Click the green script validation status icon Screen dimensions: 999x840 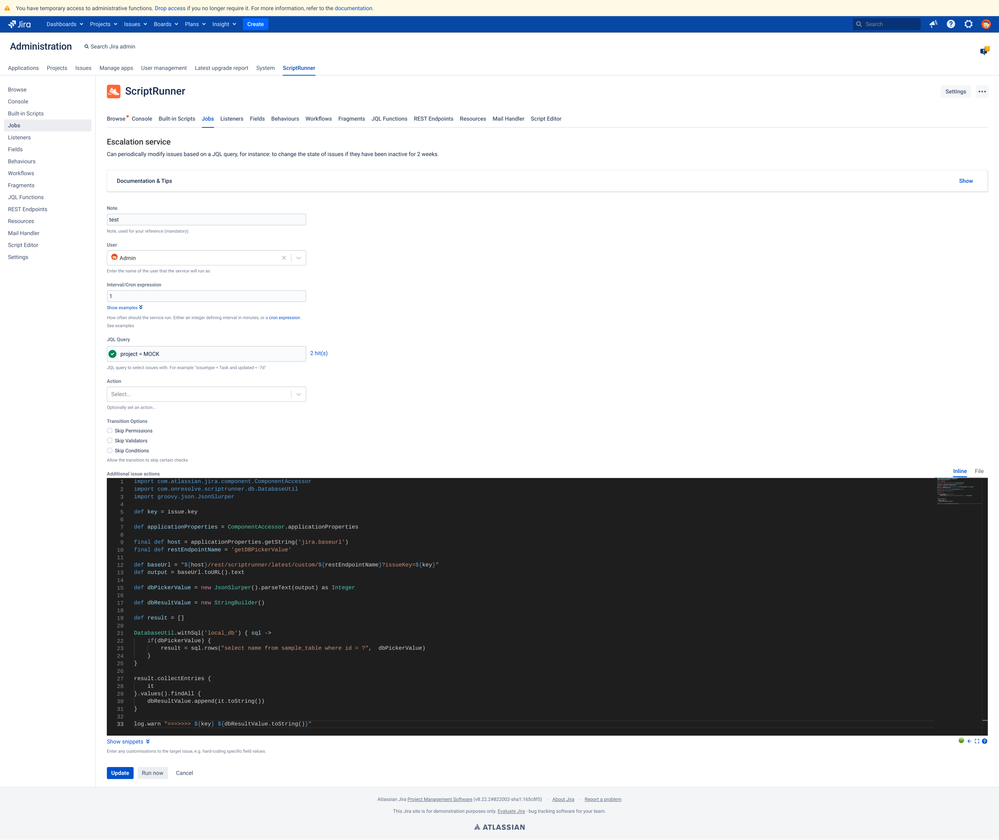[961, 740]
